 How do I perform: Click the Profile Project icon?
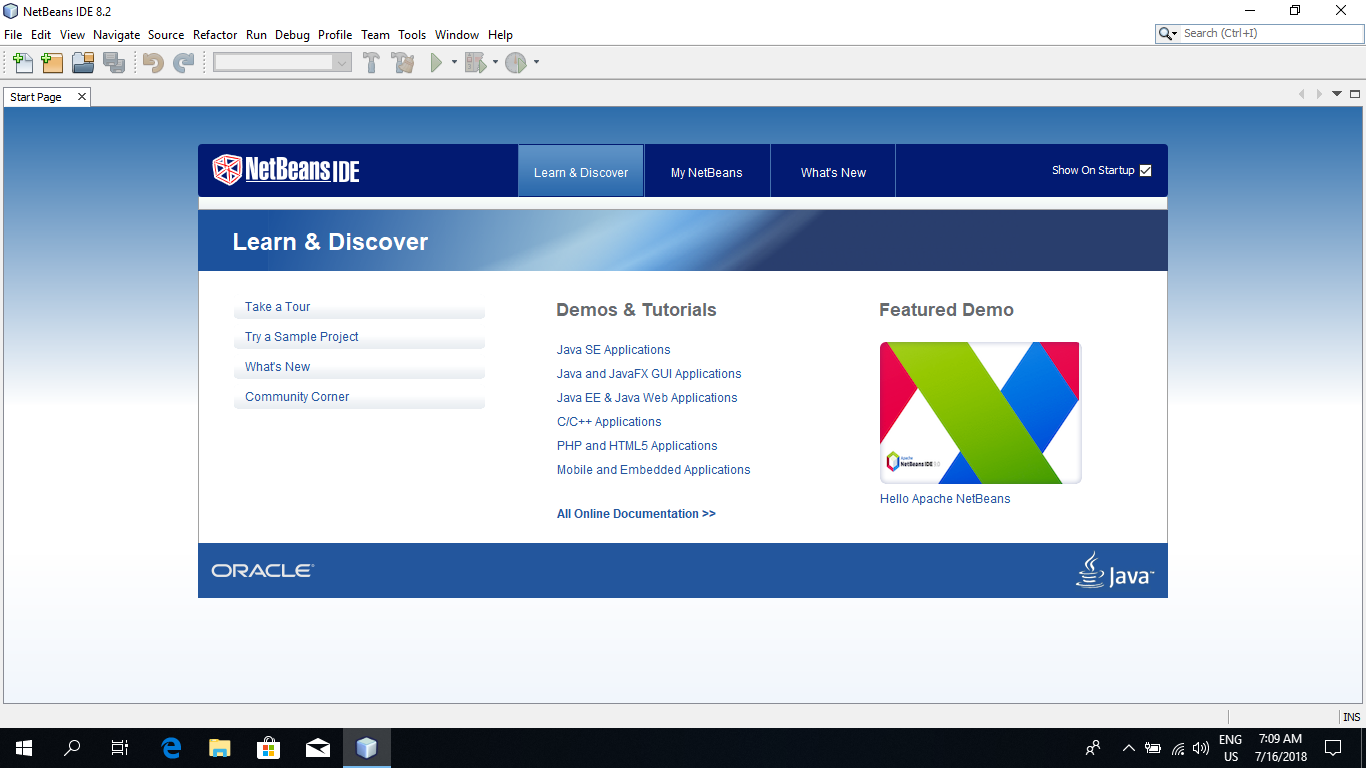click(x=516, y=63)
